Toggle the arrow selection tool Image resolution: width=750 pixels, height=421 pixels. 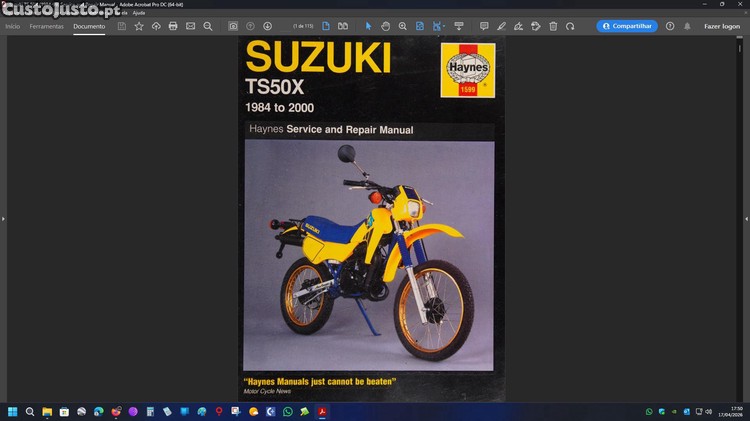point(368,26)
